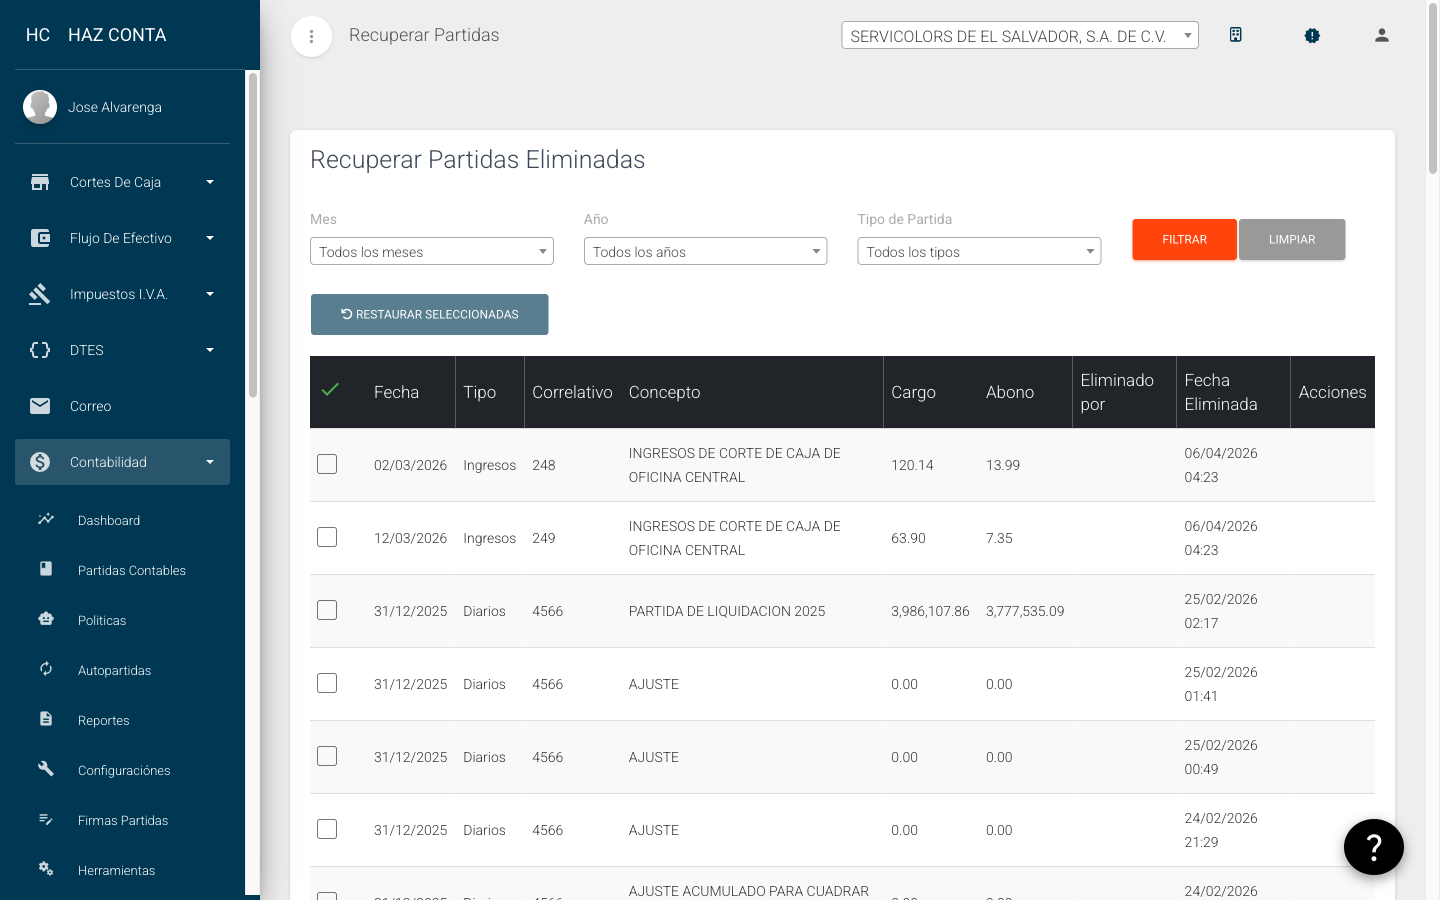Click the Cortes De Caja store icon
This screenshot has height=900, width=1440.
click(40, 182)
